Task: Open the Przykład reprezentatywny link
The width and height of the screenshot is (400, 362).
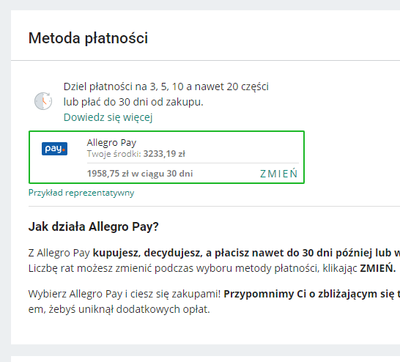Action: point(81,193)
